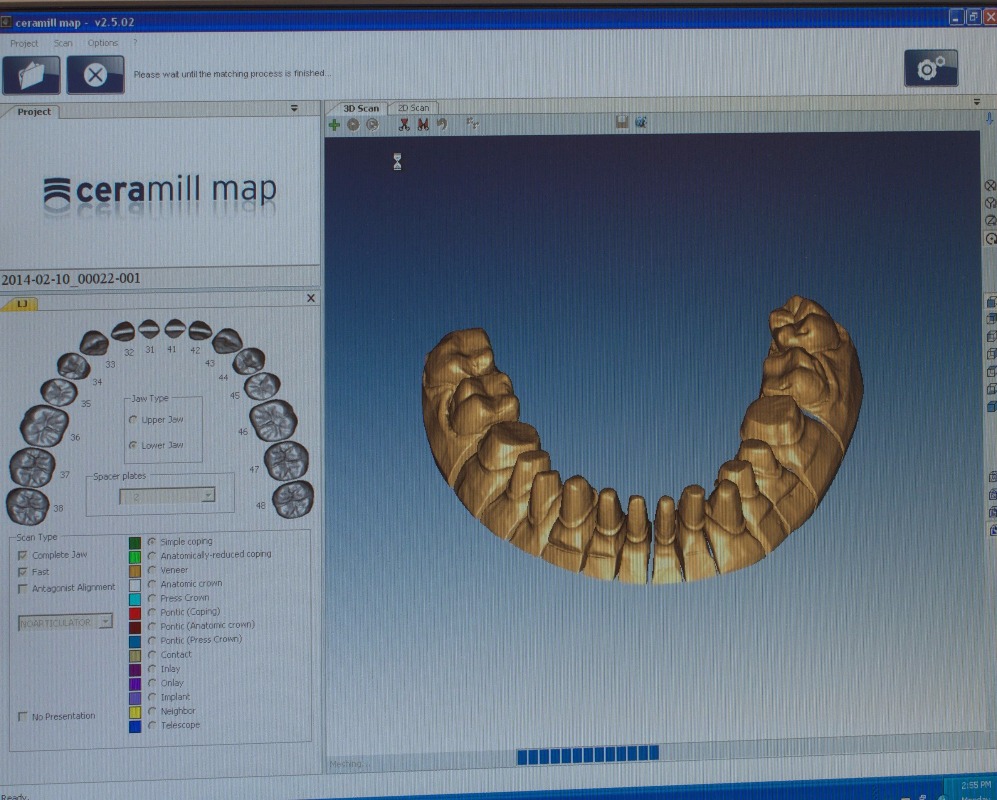Select tooth 36 in the jaw diagram
The image size is (997, 800).
click(43, 425)
